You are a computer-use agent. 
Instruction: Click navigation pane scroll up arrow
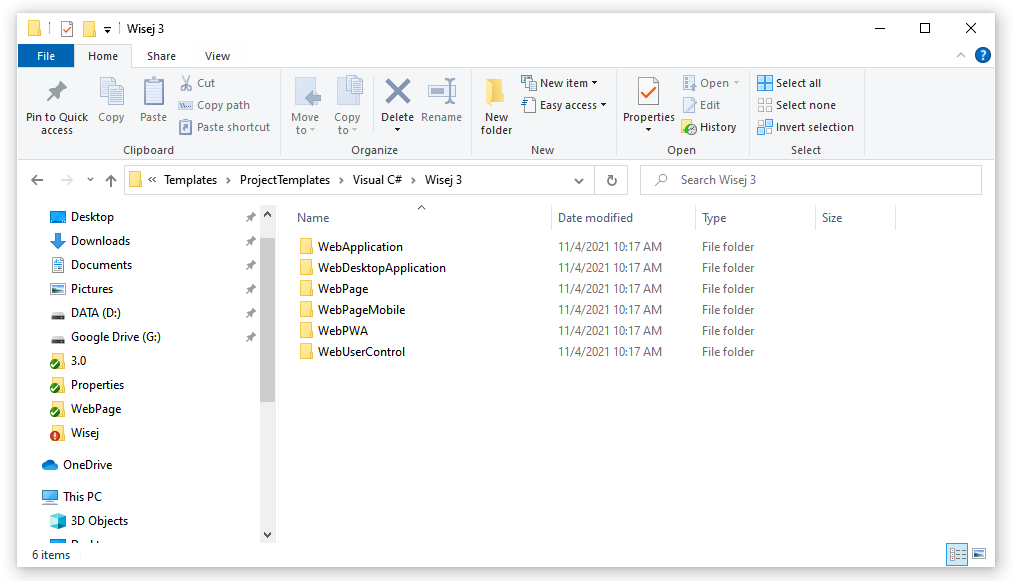267,214
